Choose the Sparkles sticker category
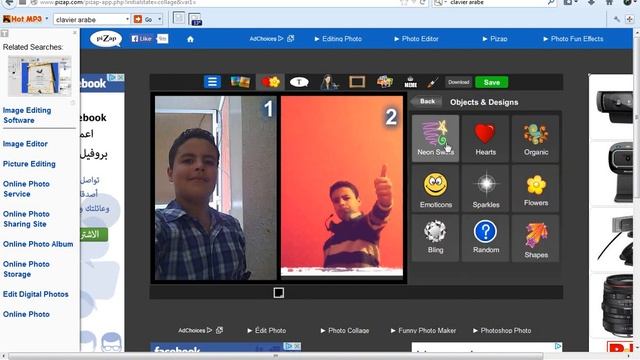Screen dimensions: 640x360 485,189
